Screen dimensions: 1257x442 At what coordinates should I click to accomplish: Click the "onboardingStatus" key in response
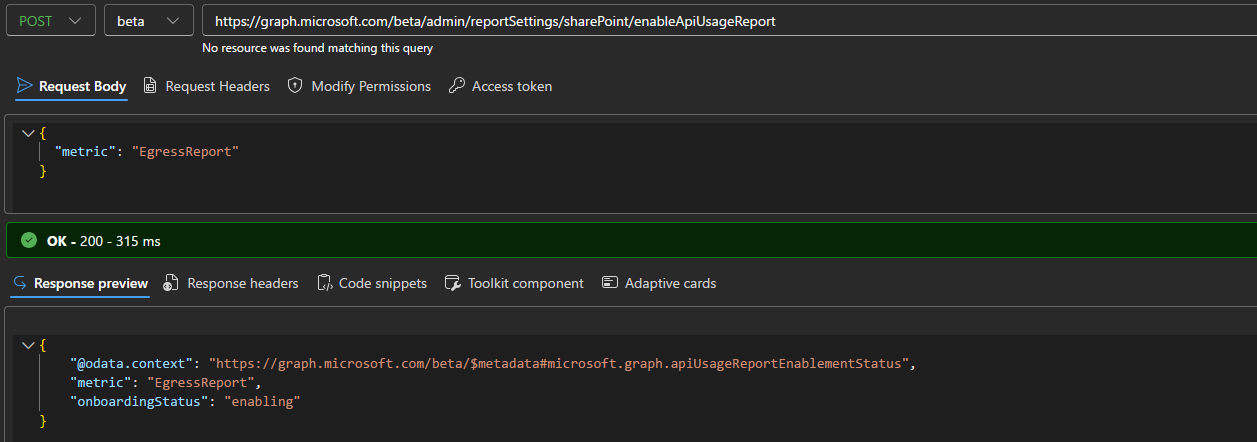tap(139, 402)
